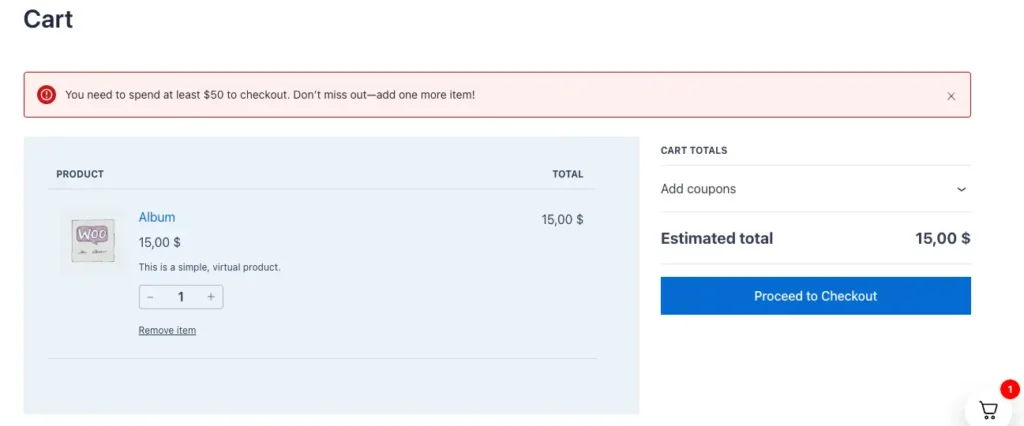Increase Album quantity with plus button

(x=210, y=297)
